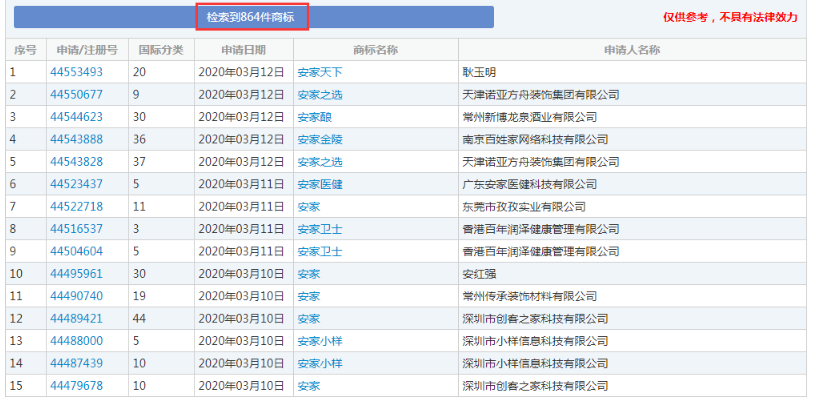Select applicant 天津诺亚方舟装饰集团有限公司 in row 2
This screenshot has height=402, width=817.
[541, 95]
